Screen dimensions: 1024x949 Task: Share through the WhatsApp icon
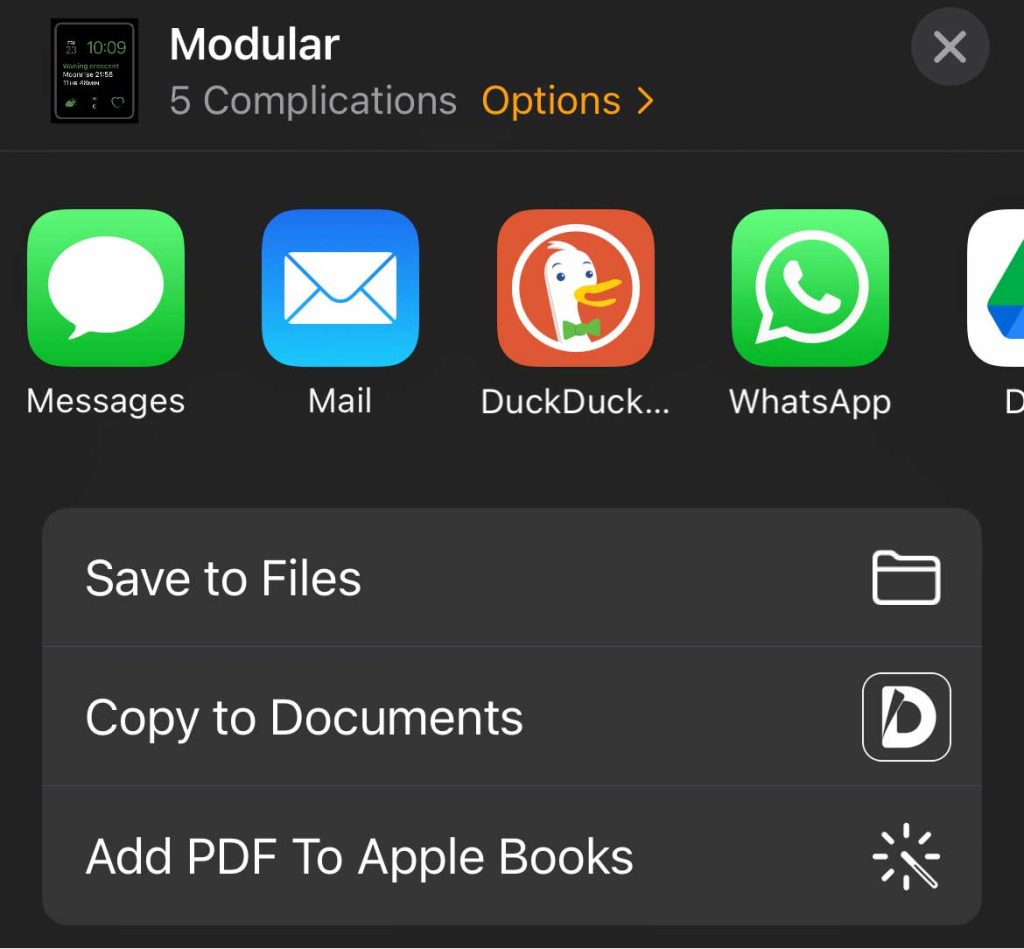coord(810,287)
